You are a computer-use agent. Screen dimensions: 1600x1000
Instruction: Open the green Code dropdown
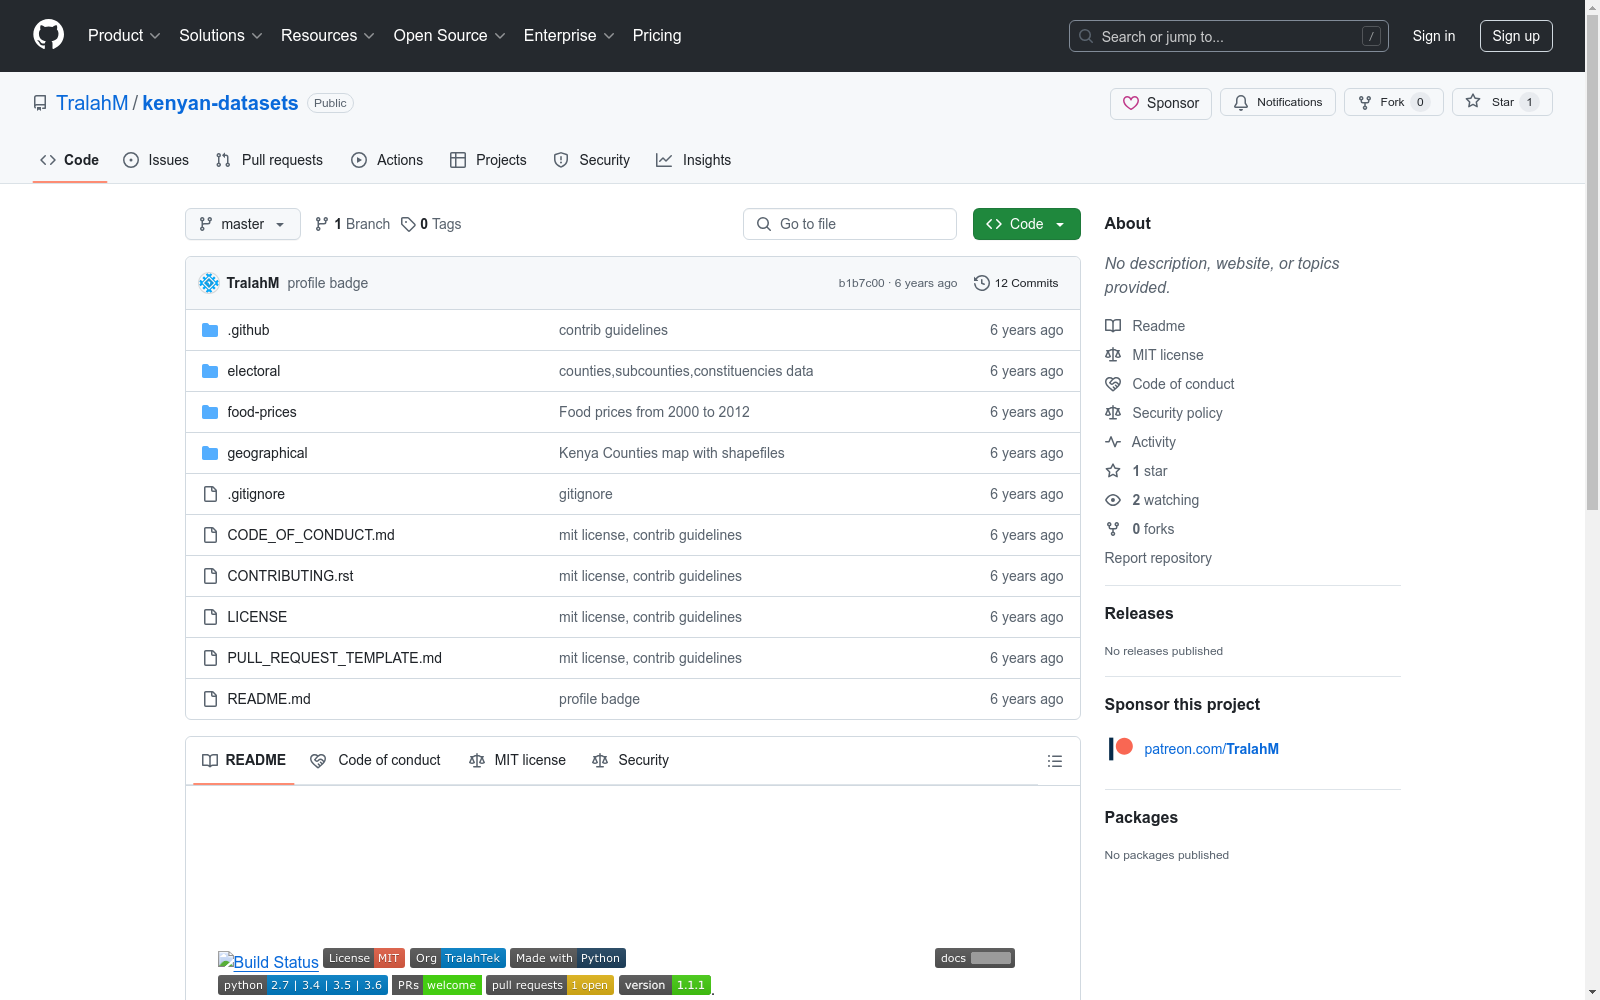[1026, 224]
